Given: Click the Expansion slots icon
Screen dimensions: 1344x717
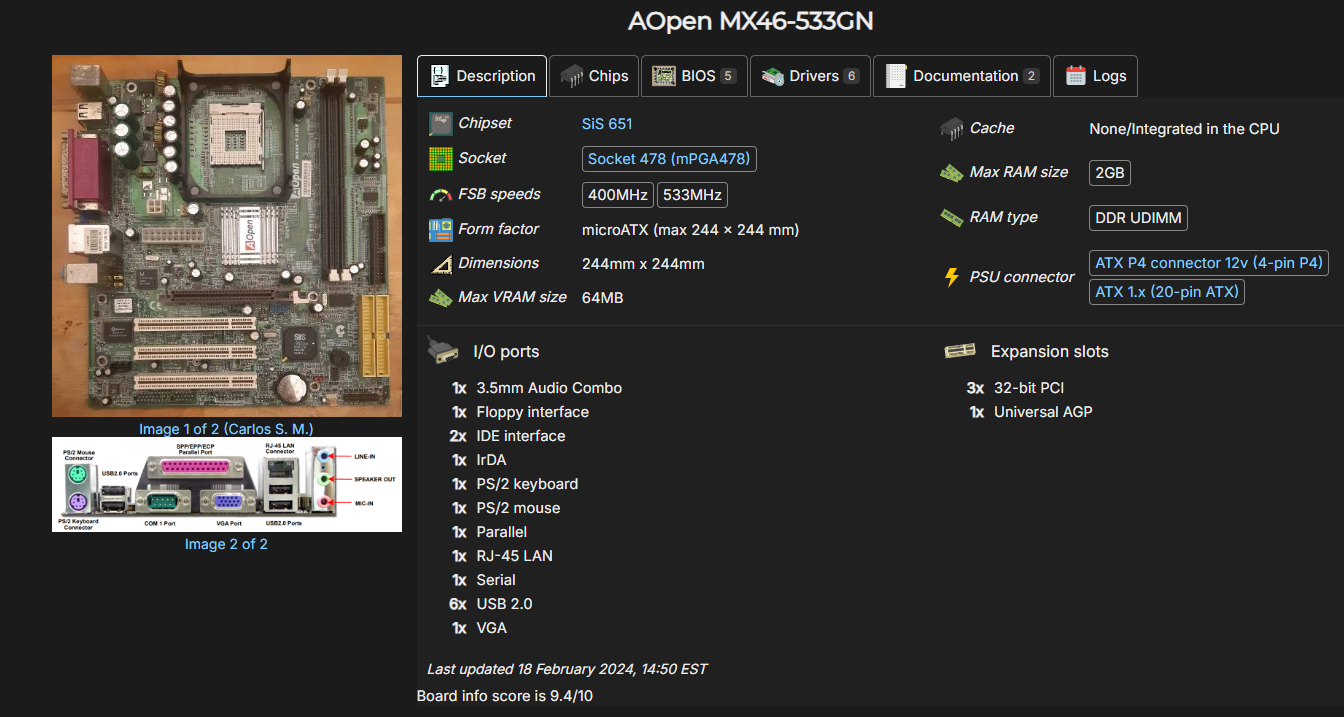Looking at the screenshot, I should [x=960, y=351].
